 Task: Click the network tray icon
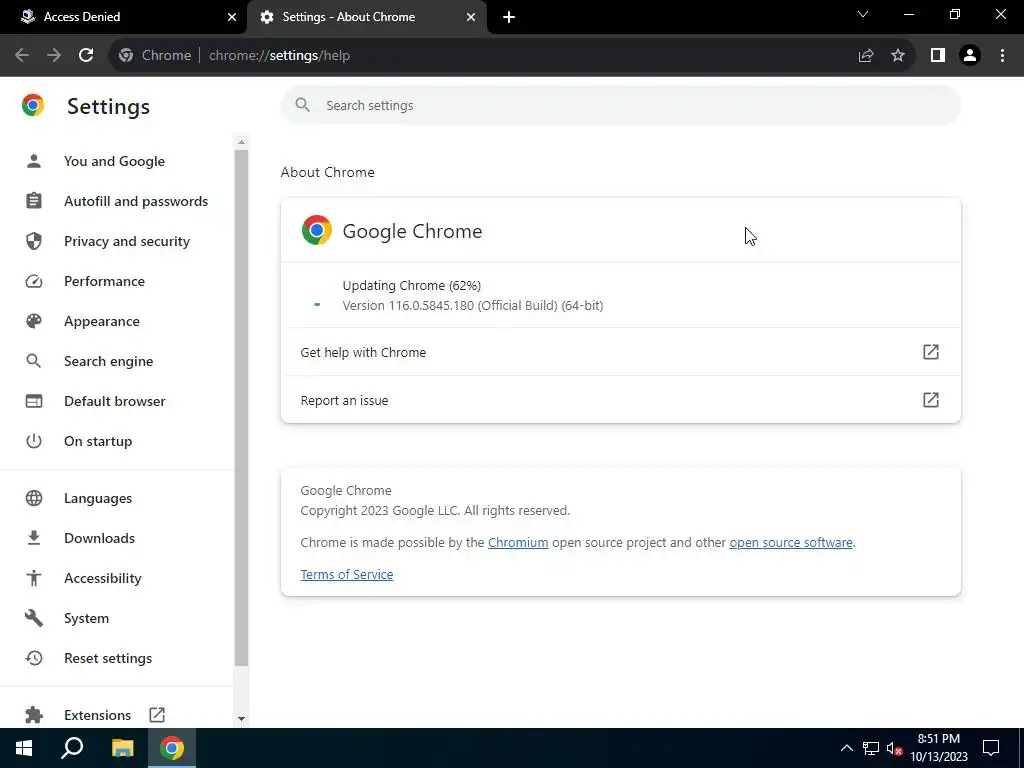871,748
